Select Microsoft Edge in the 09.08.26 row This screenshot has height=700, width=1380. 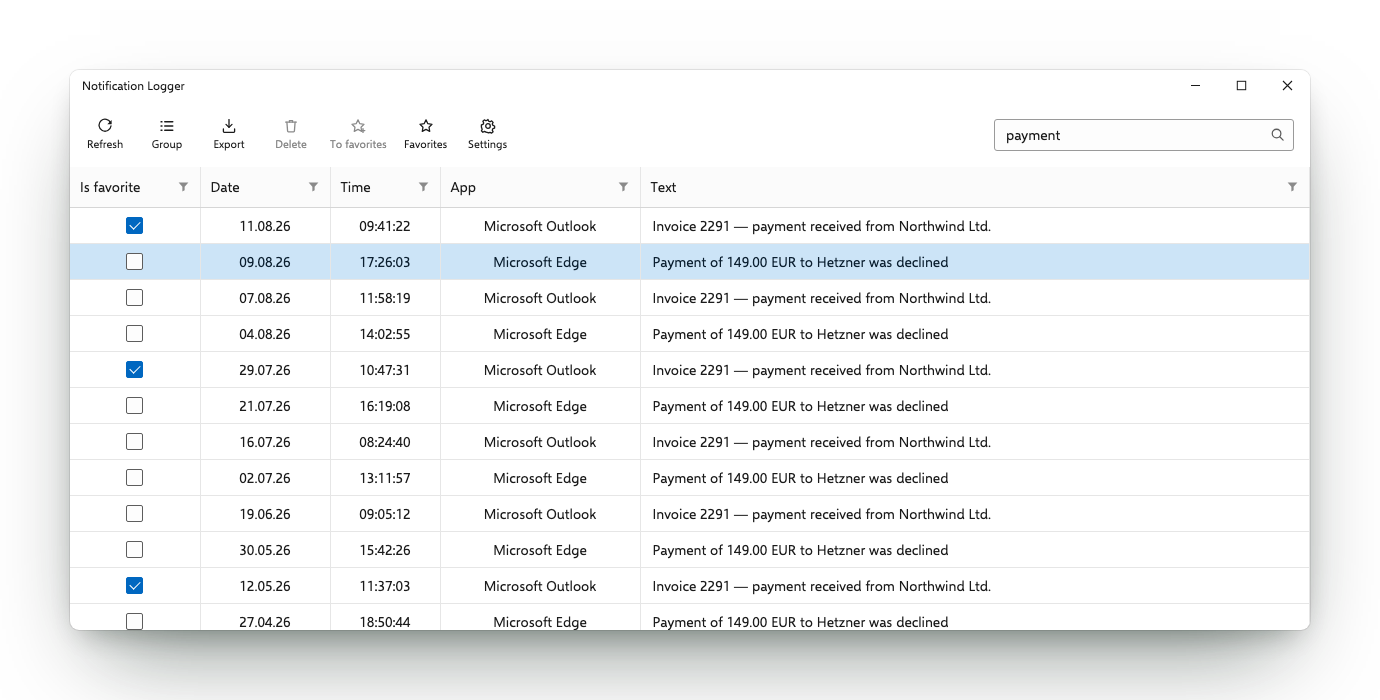(540, 262)
